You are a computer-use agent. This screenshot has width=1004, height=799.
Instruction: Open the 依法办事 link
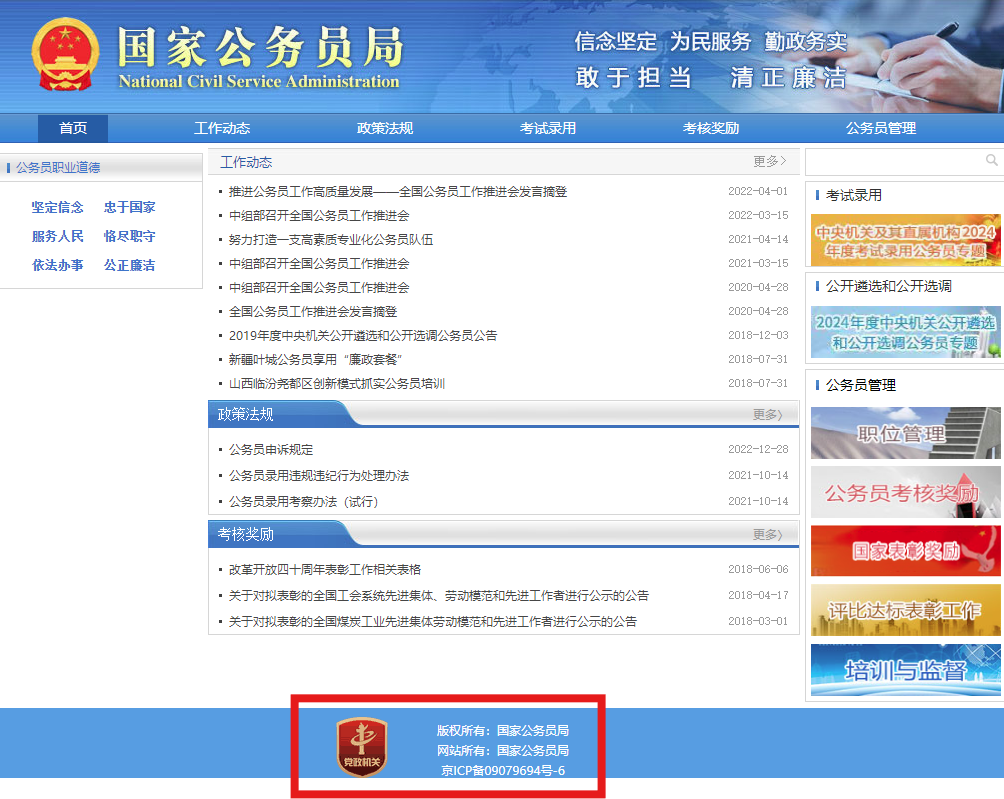58,265
